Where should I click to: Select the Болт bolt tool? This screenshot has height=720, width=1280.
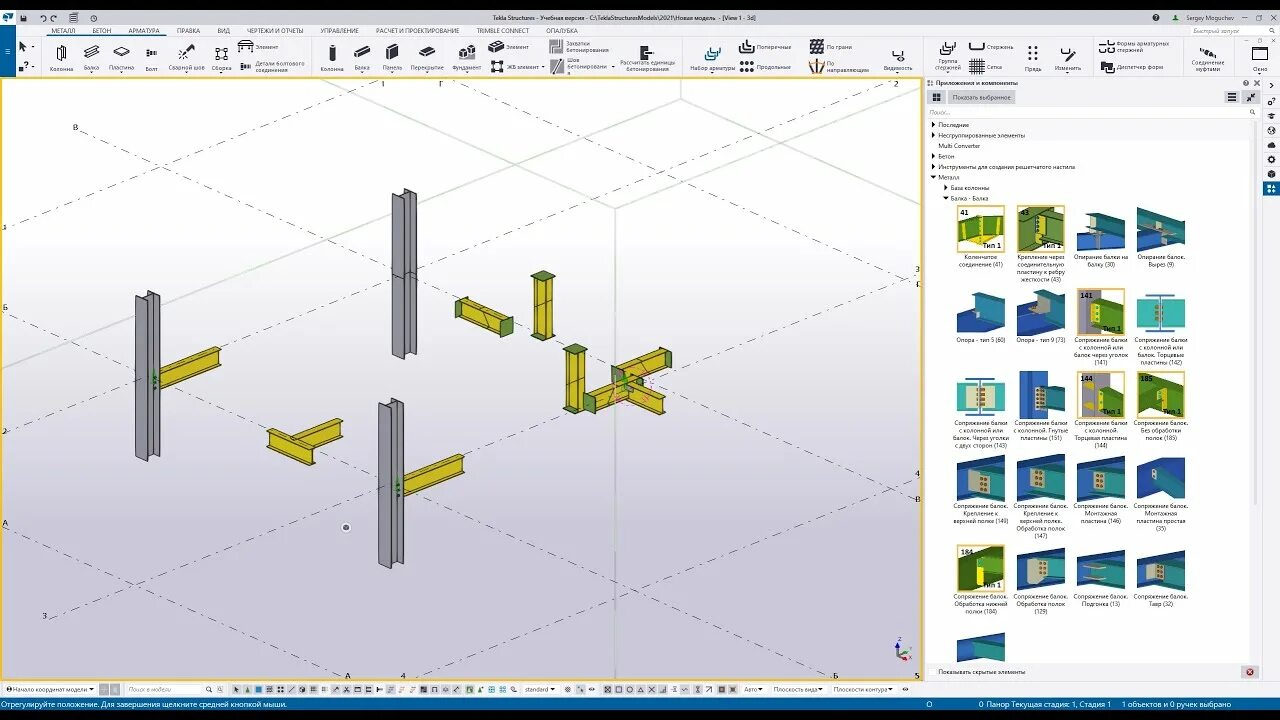151,58
